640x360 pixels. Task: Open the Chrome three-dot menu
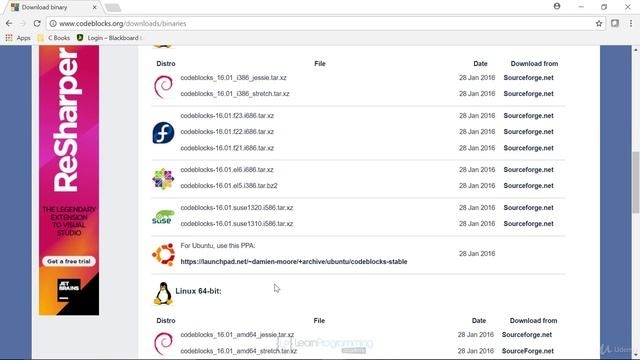[x=631, y=24]
